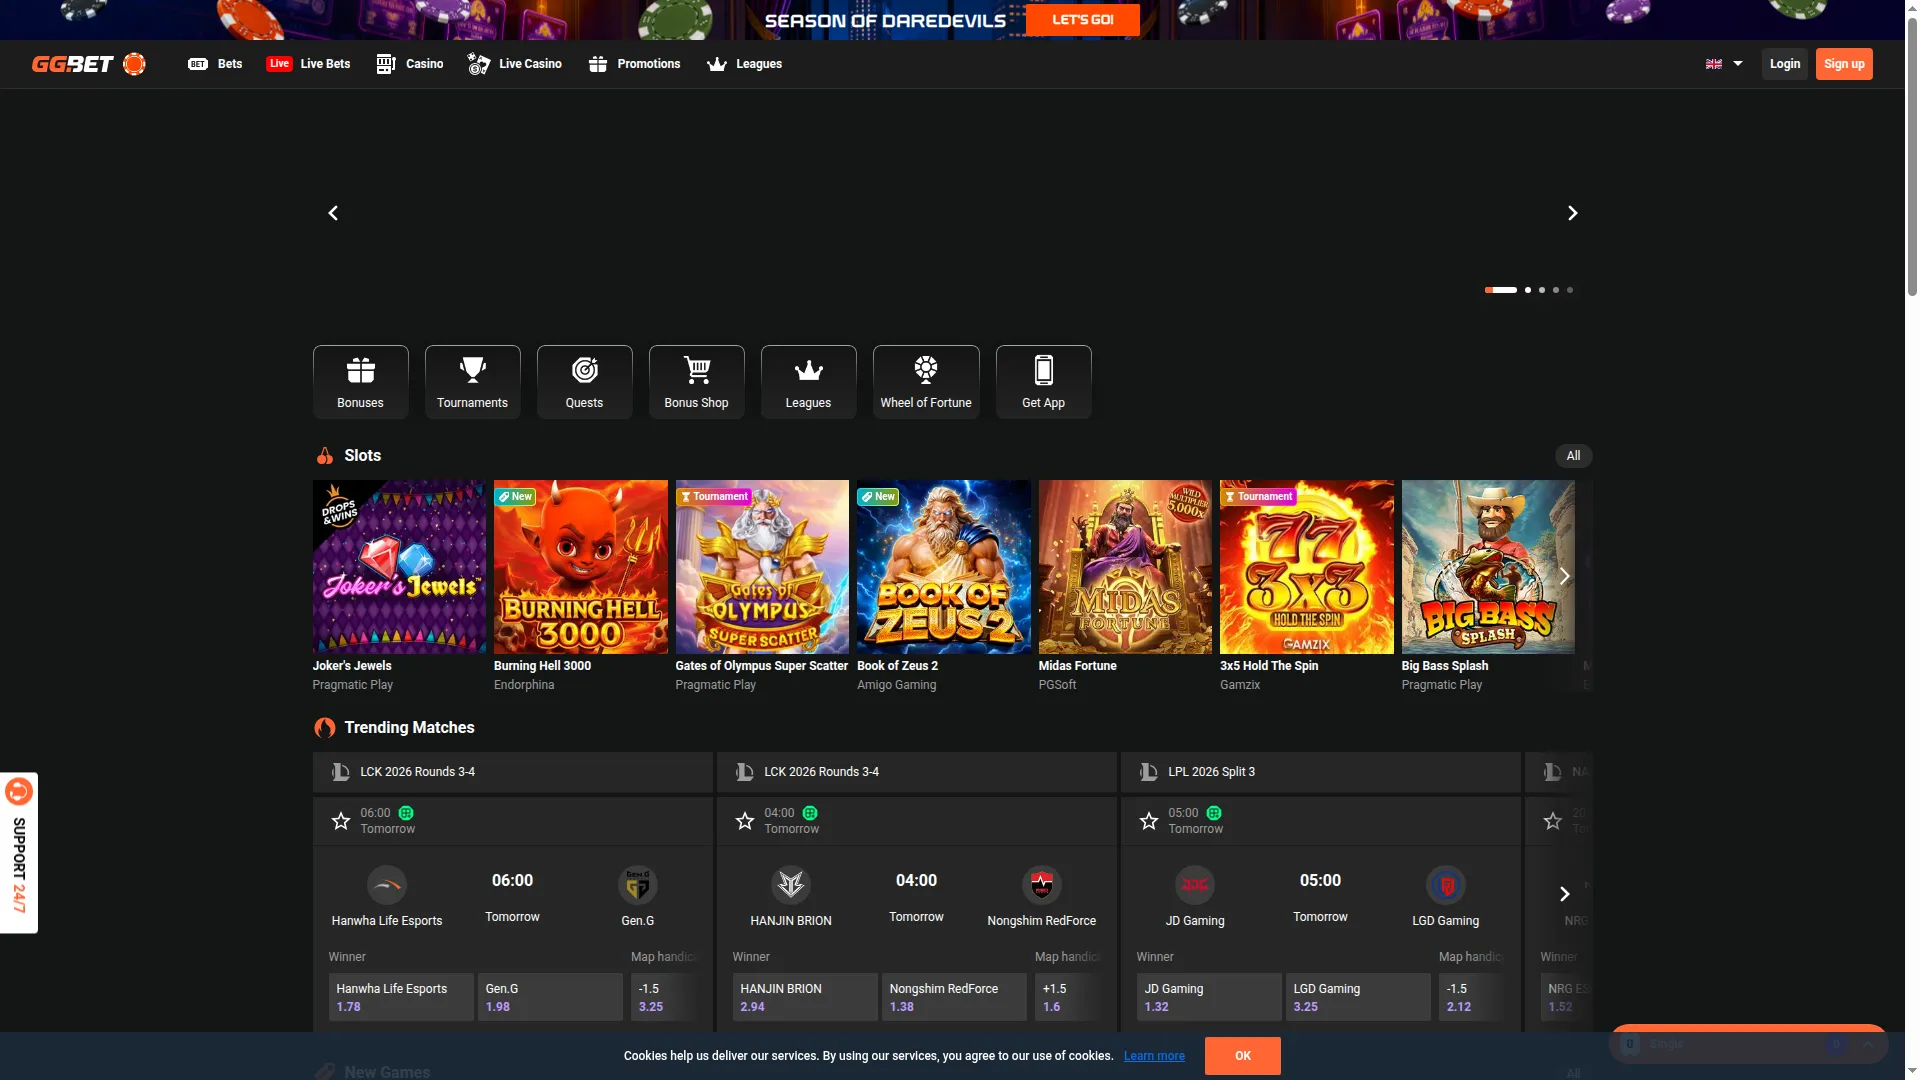The width and height of the screenshot is (1920, 1080).
Task: Expand the bet slip panel
Action: tap(1868, 1044)
